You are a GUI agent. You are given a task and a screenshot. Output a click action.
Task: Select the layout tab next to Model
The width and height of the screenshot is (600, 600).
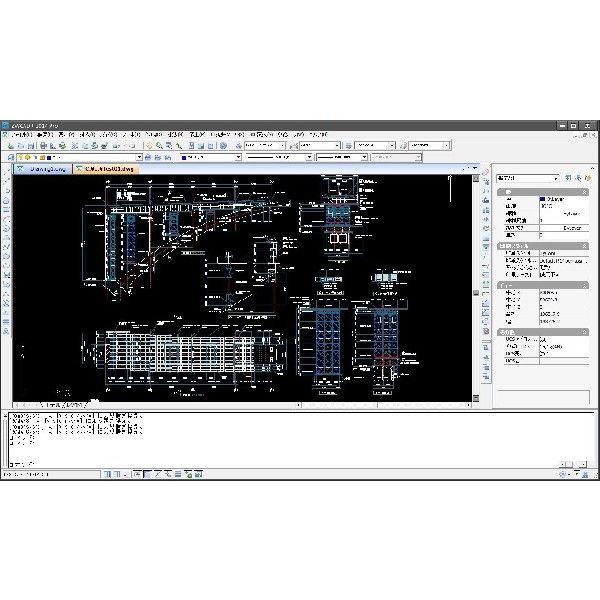pyautogui.click(x=74, y=405)
